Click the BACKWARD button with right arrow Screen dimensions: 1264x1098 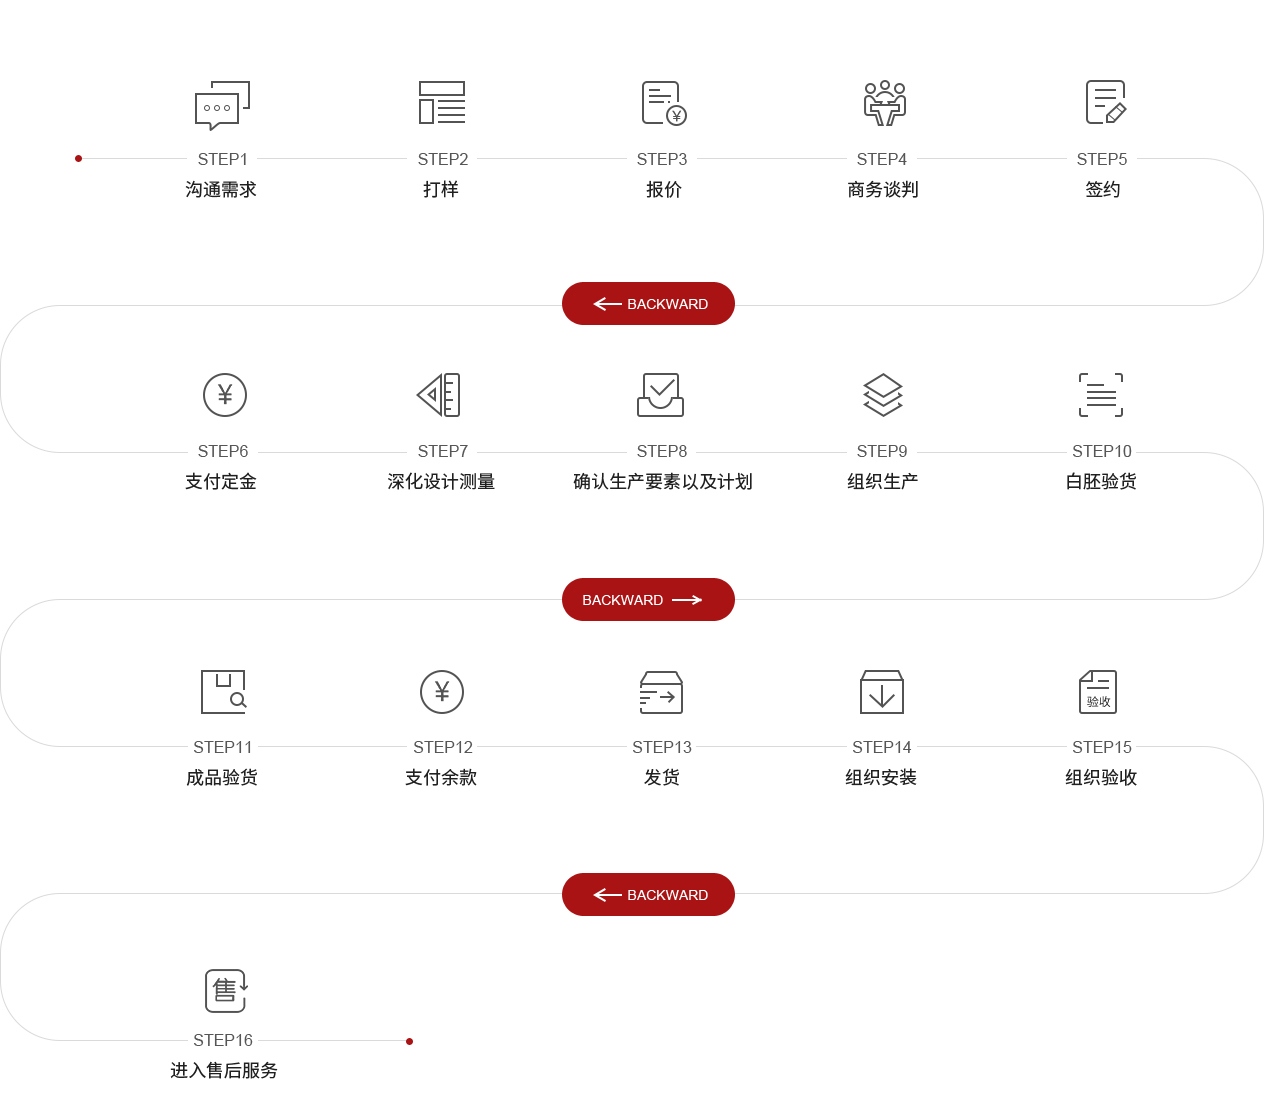[x=648, y=600]
